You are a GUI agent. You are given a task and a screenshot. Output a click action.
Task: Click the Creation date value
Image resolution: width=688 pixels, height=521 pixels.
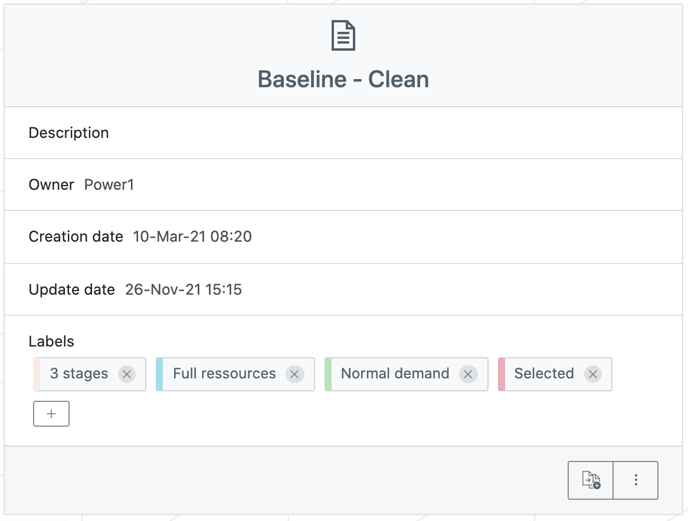pos(192,237)
